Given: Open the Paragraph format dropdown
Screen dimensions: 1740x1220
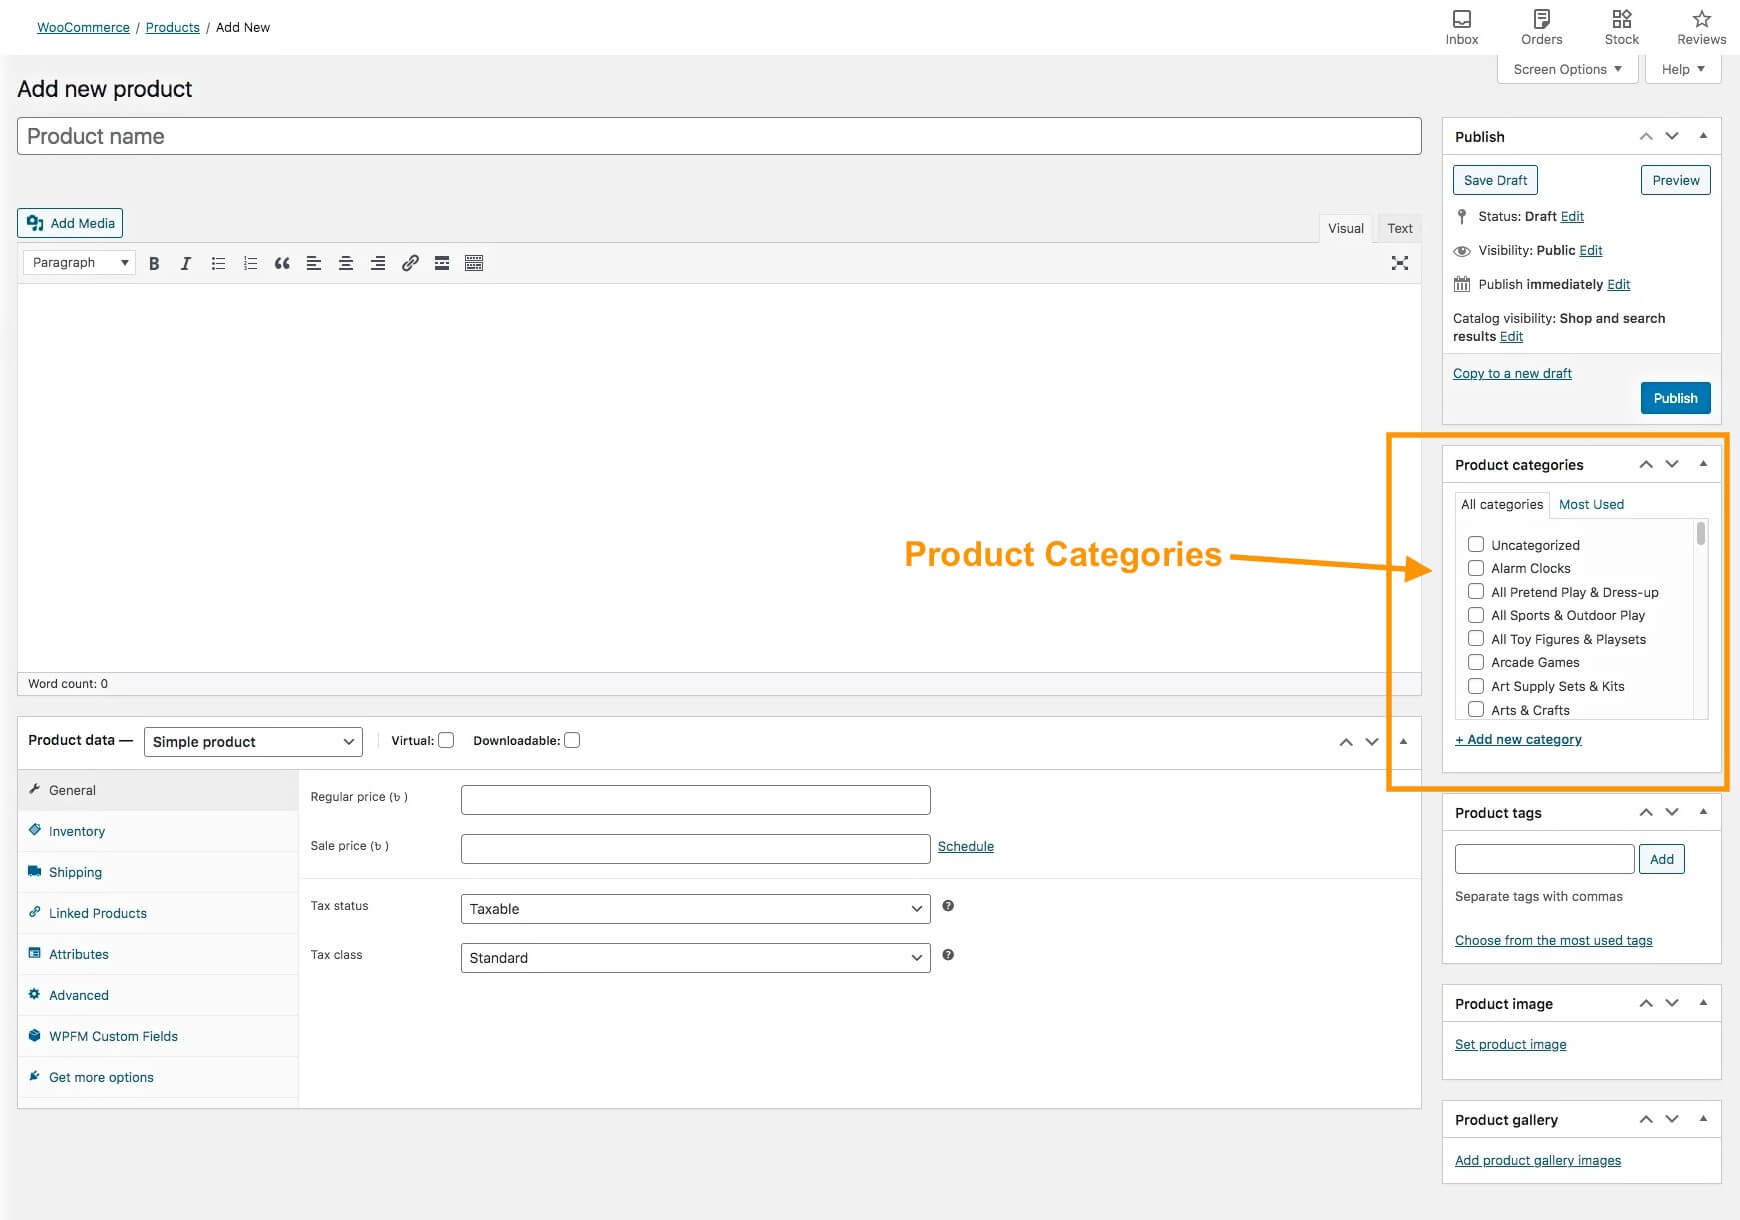Looking at the screenshot, I should (80, 263).
